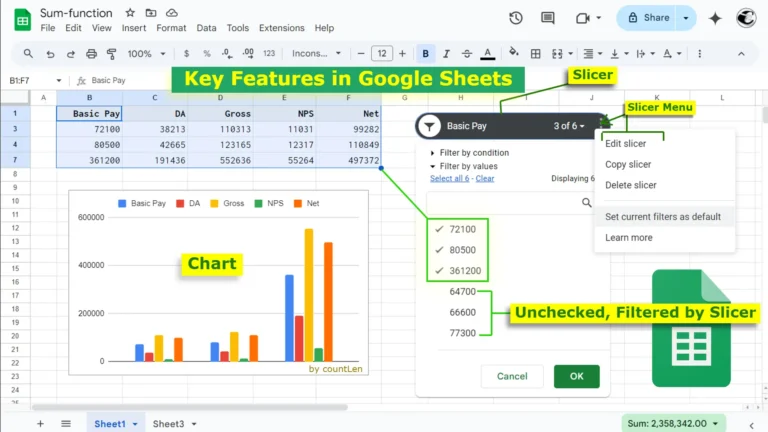Open Sheets home logo
The image size is (768, 432).
(x=22, y=20)
